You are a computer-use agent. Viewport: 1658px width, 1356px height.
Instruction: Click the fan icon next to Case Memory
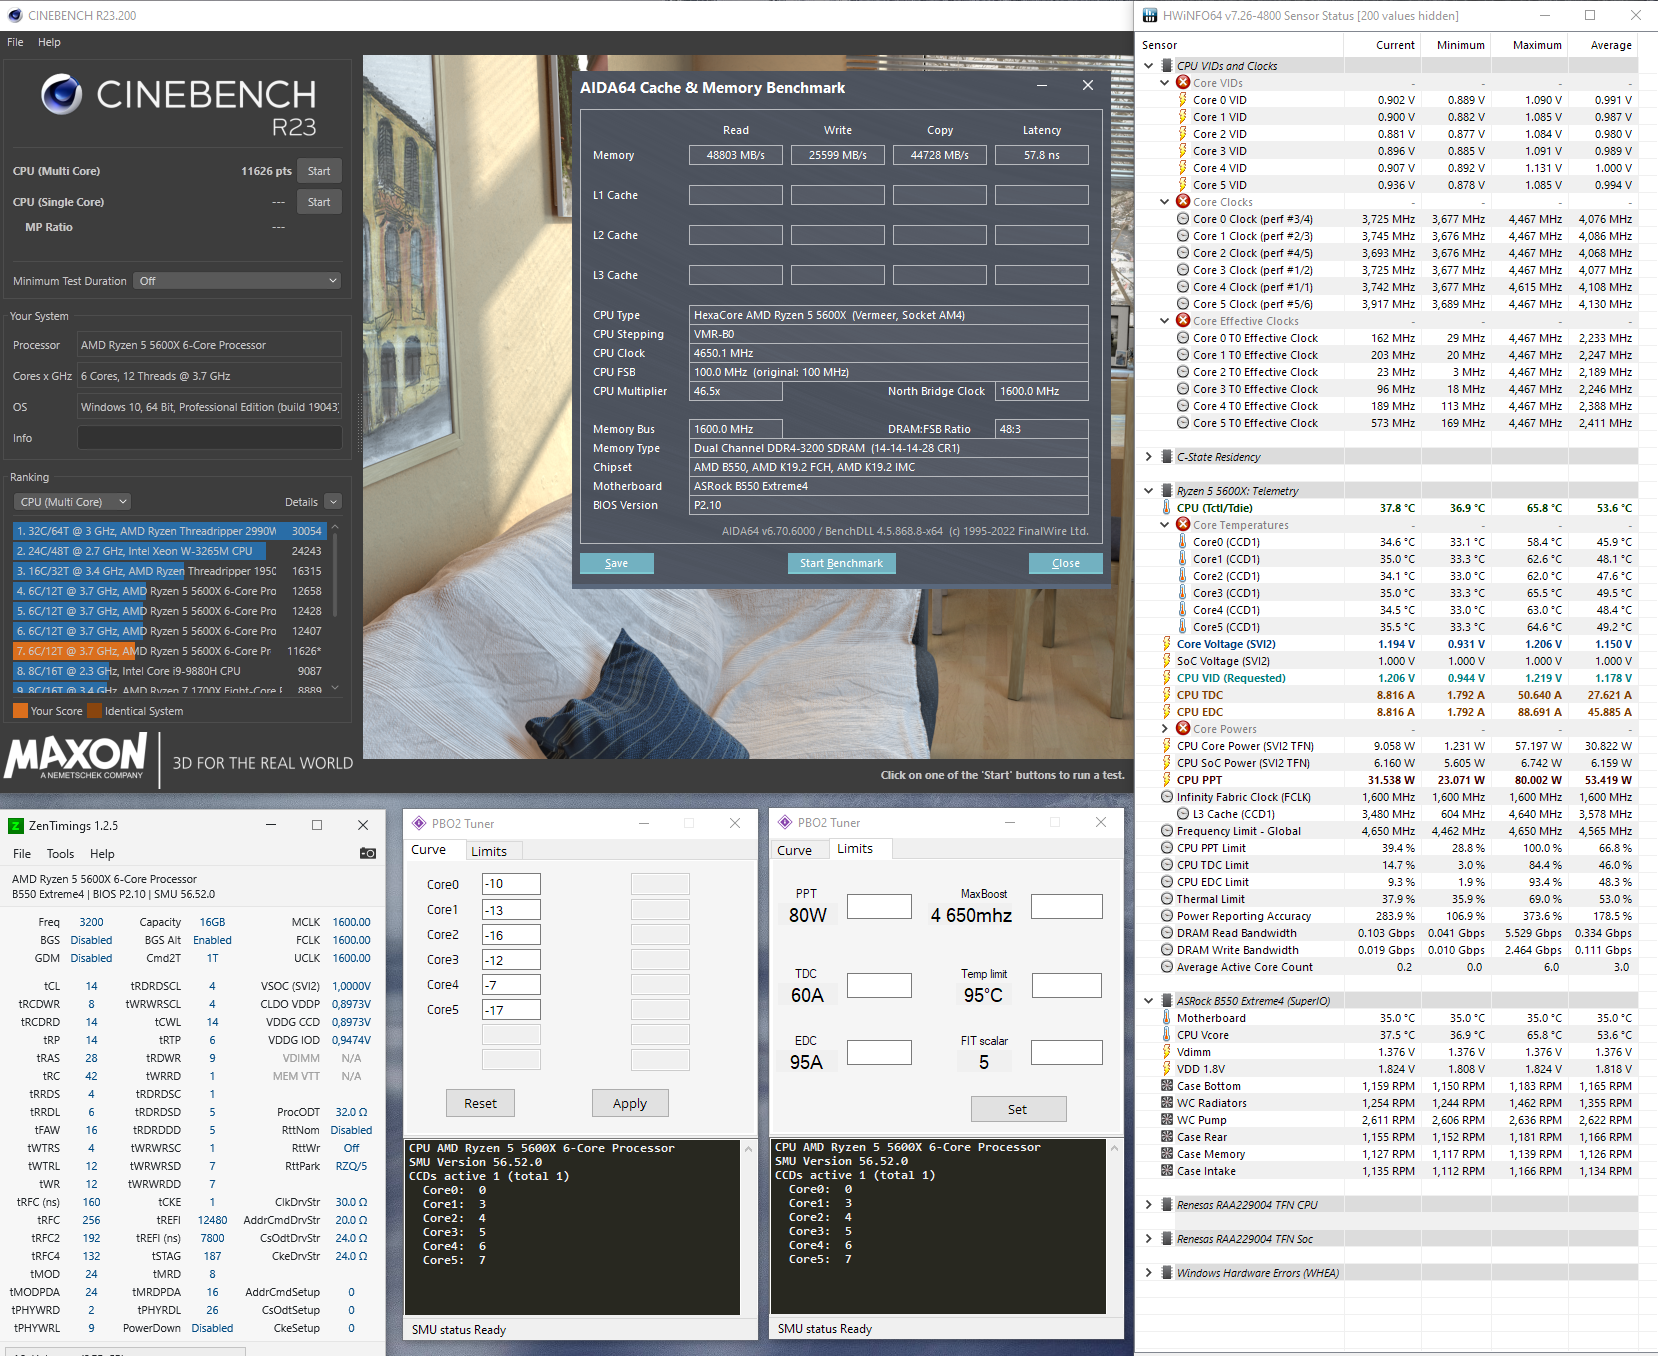point(1167,1154)
